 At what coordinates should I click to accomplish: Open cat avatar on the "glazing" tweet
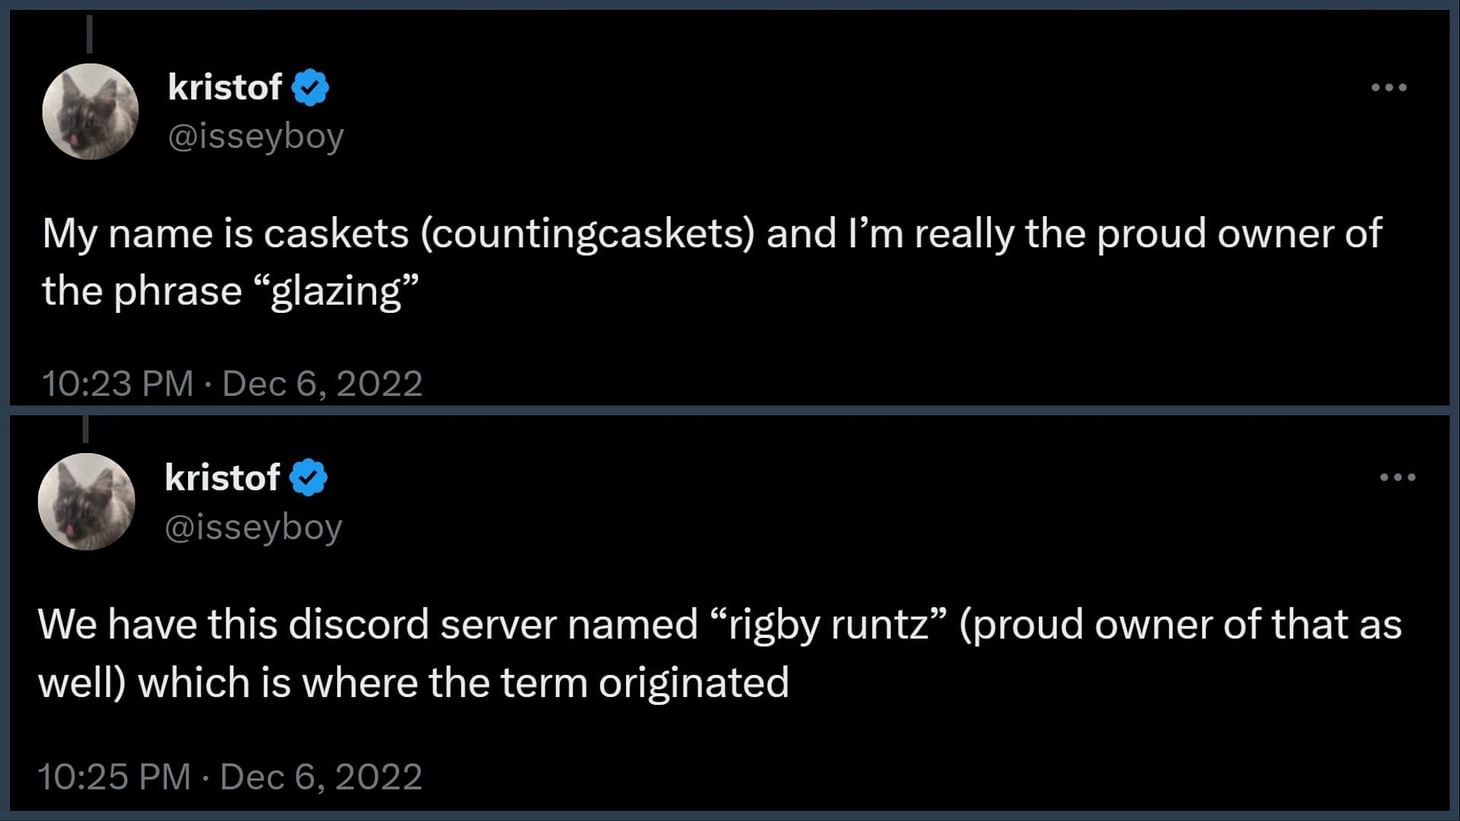click(x=90, y=111)
